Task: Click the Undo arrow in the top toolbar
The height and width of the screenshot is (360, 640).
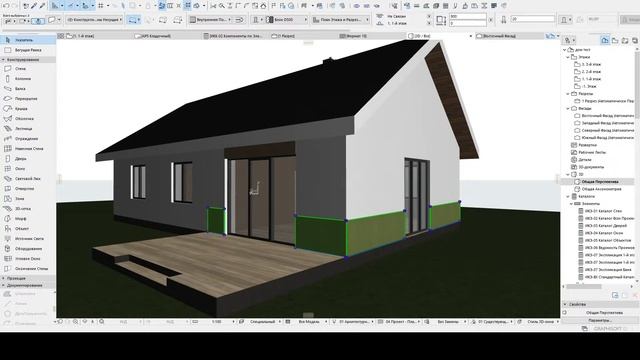Action: click(6, 6)
